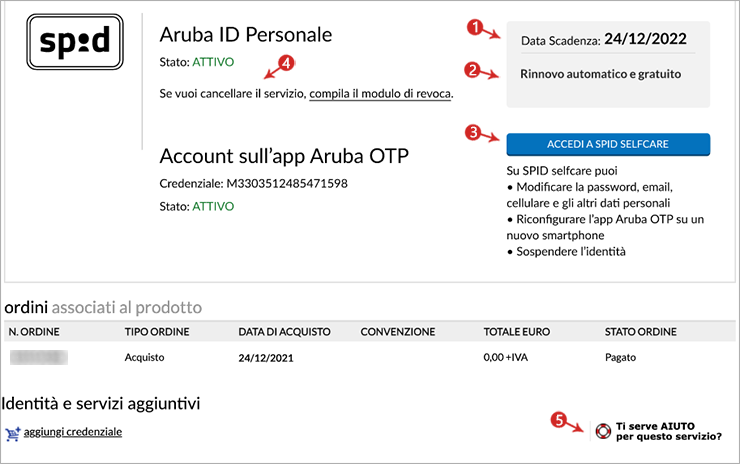Click the CONVENZIONE column header
This screenshot has height=464, width=740.
397,332
